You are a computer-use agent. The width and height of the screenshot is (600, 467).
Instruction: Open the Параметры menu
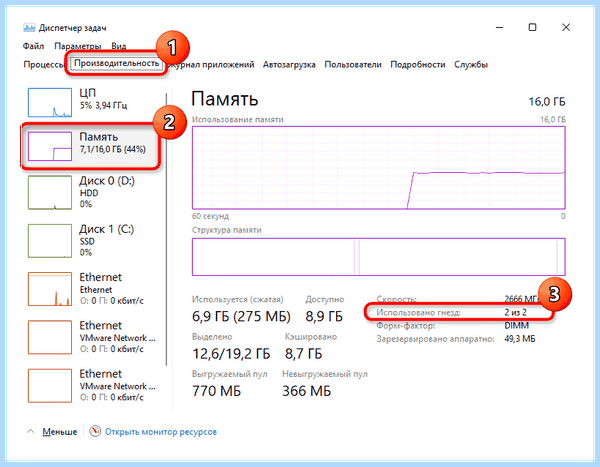(78, 46)
